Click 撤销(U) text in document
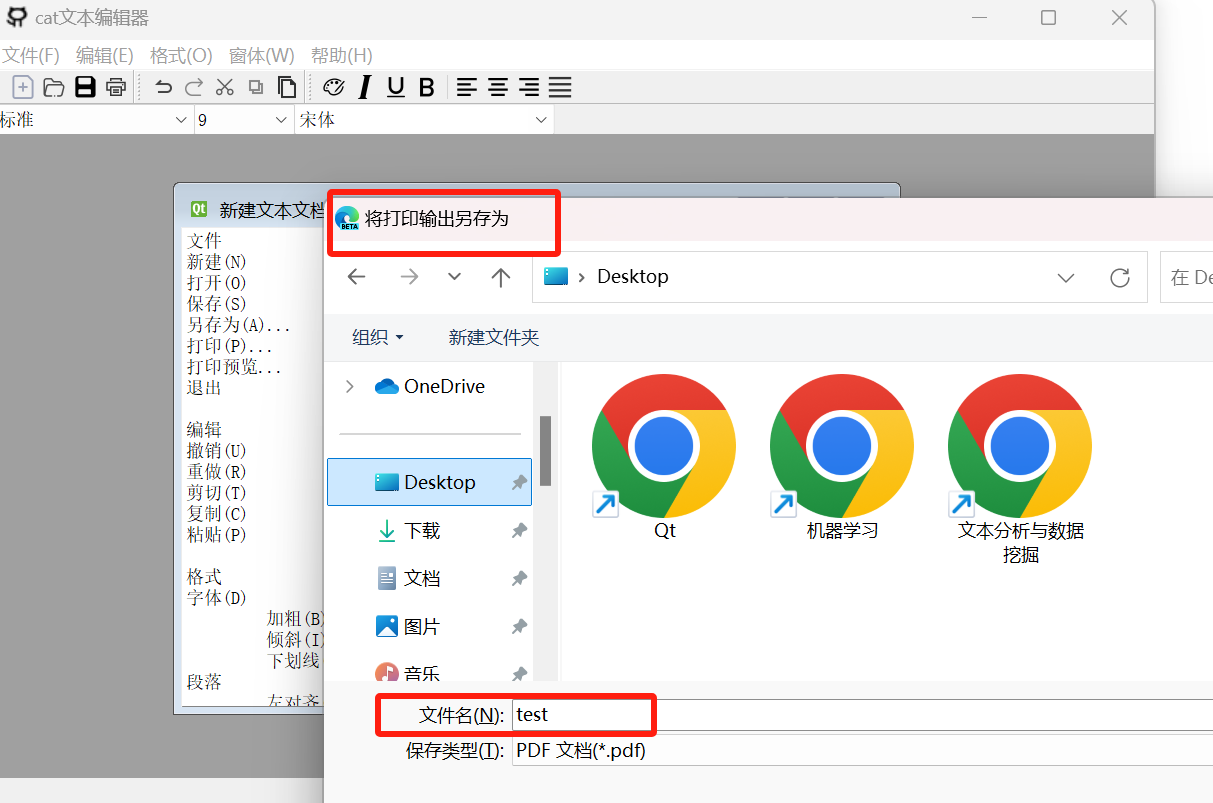 tap(217, 451)
